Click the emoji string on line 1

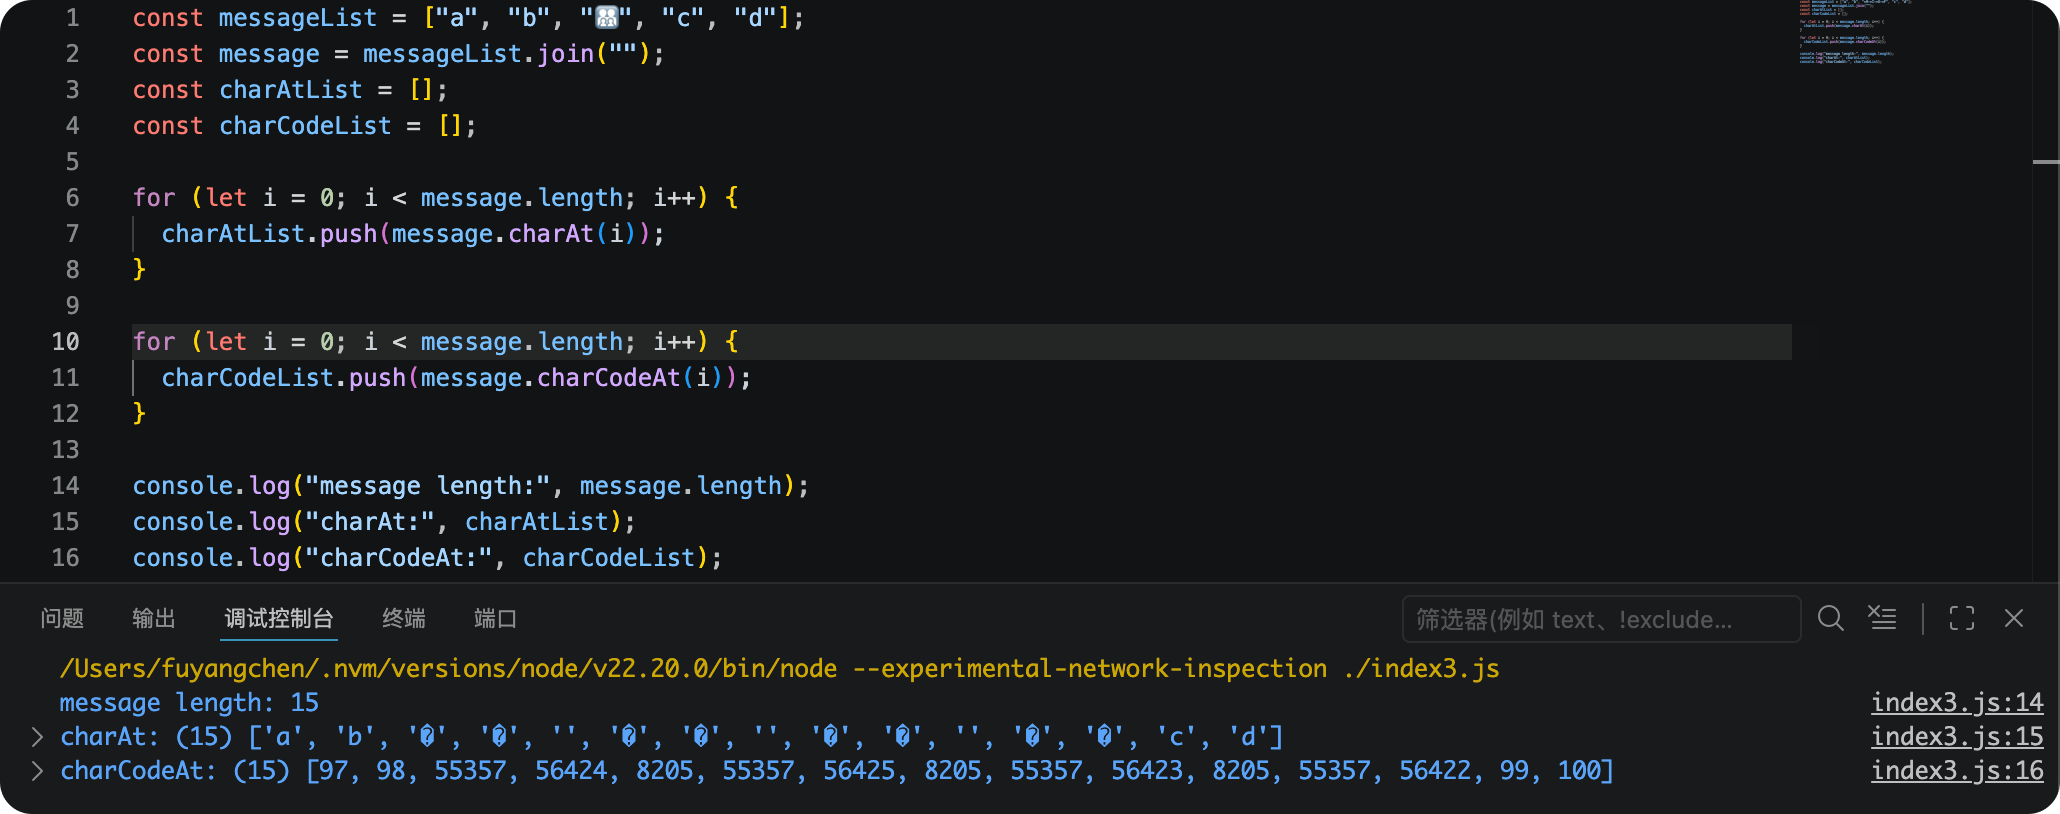(606, 18)
